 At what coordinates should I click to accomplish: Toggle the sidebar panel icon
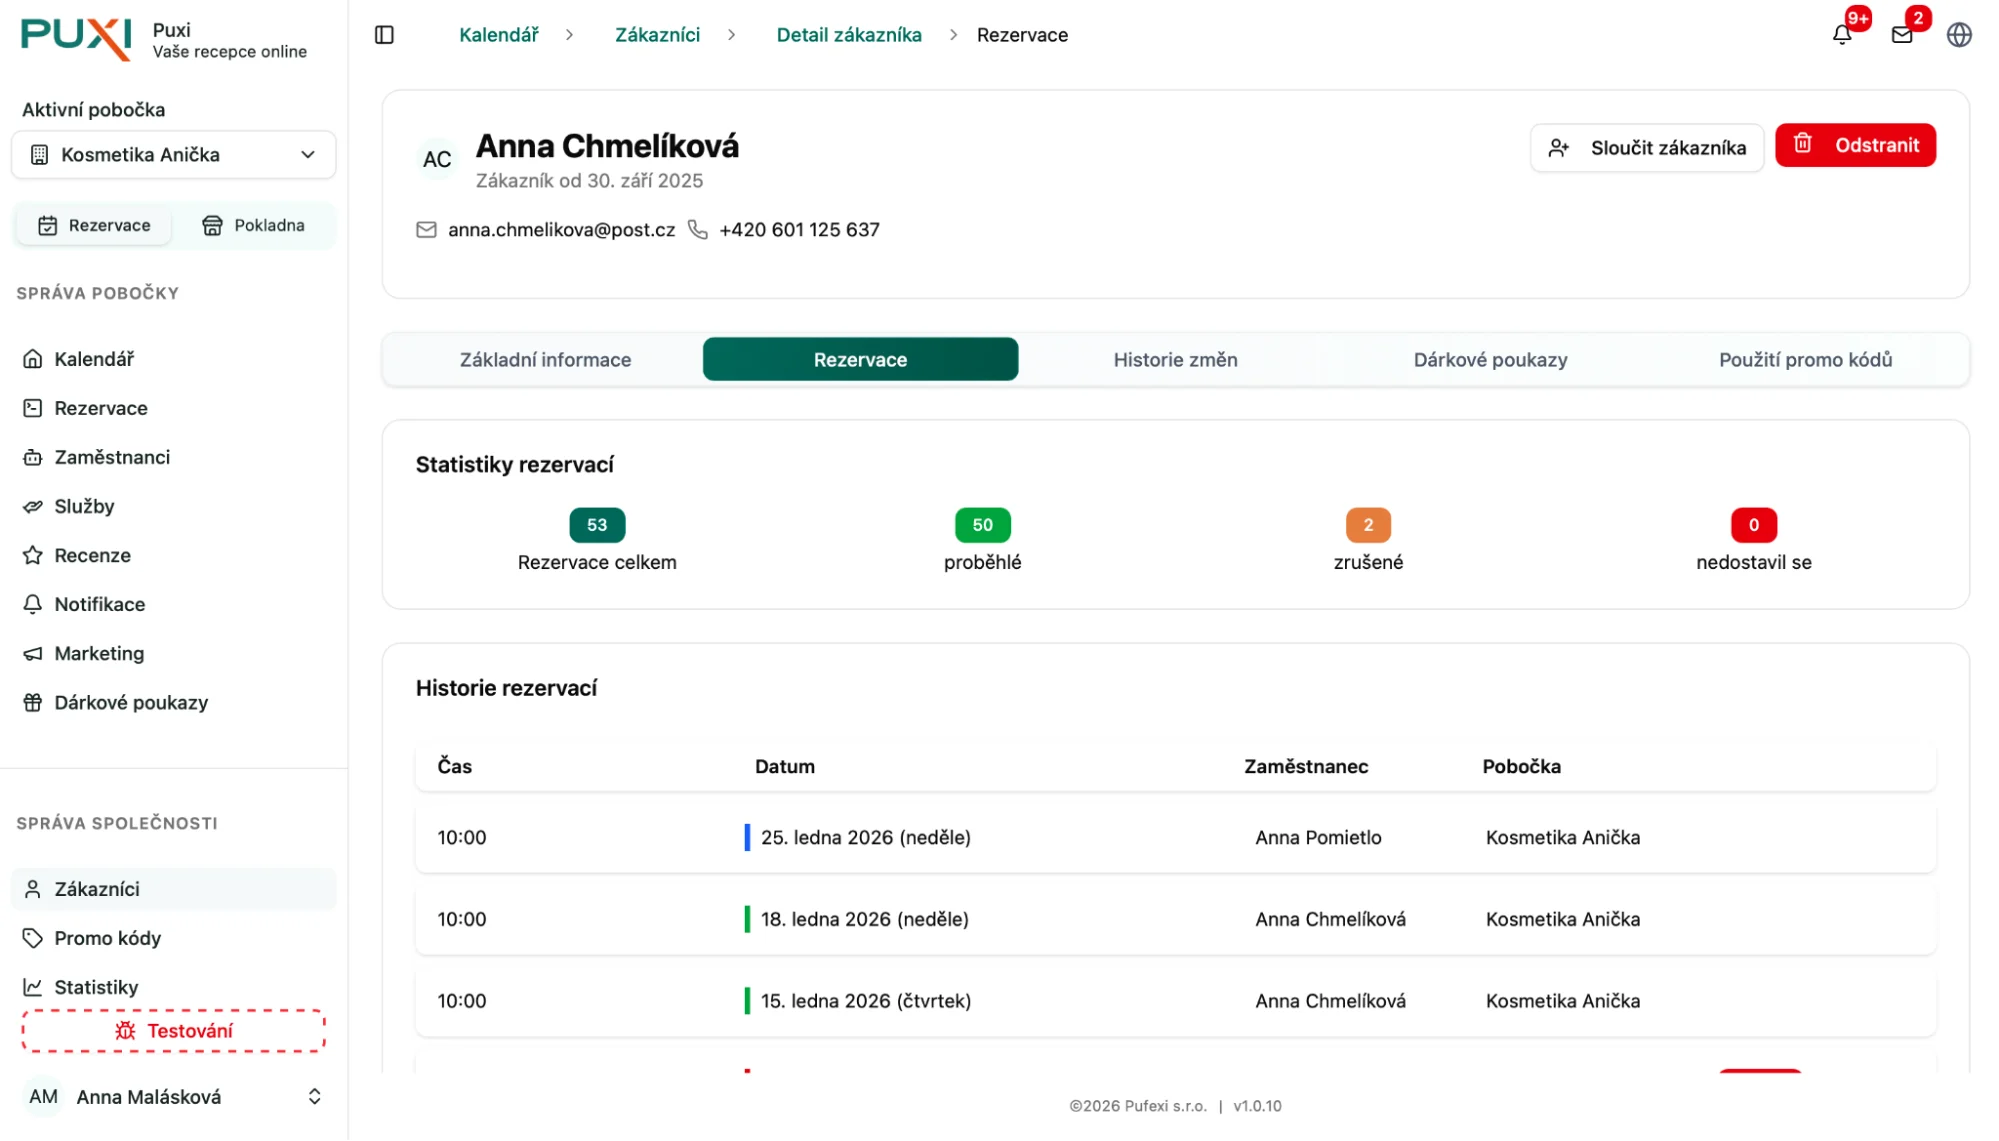[384, 35]
